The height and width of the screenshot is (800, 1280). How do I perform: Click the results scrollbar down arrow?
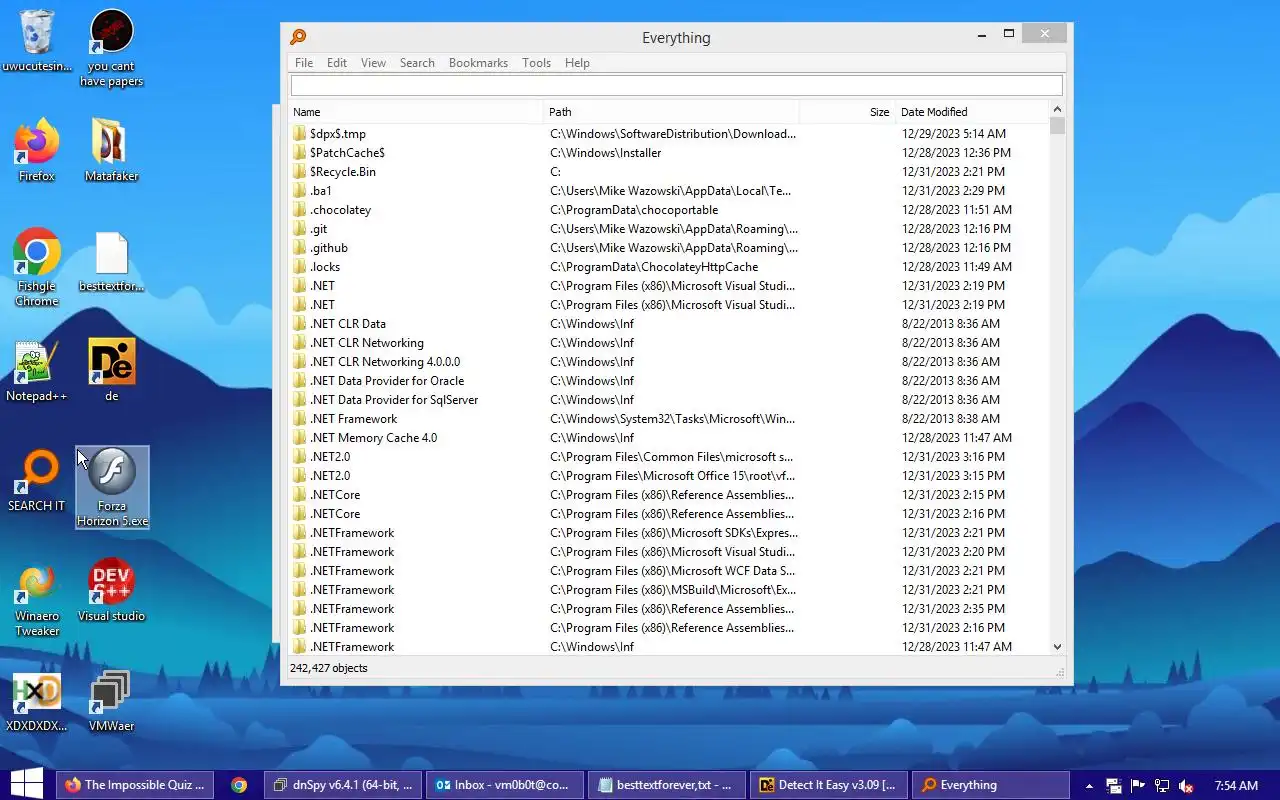1058,647
